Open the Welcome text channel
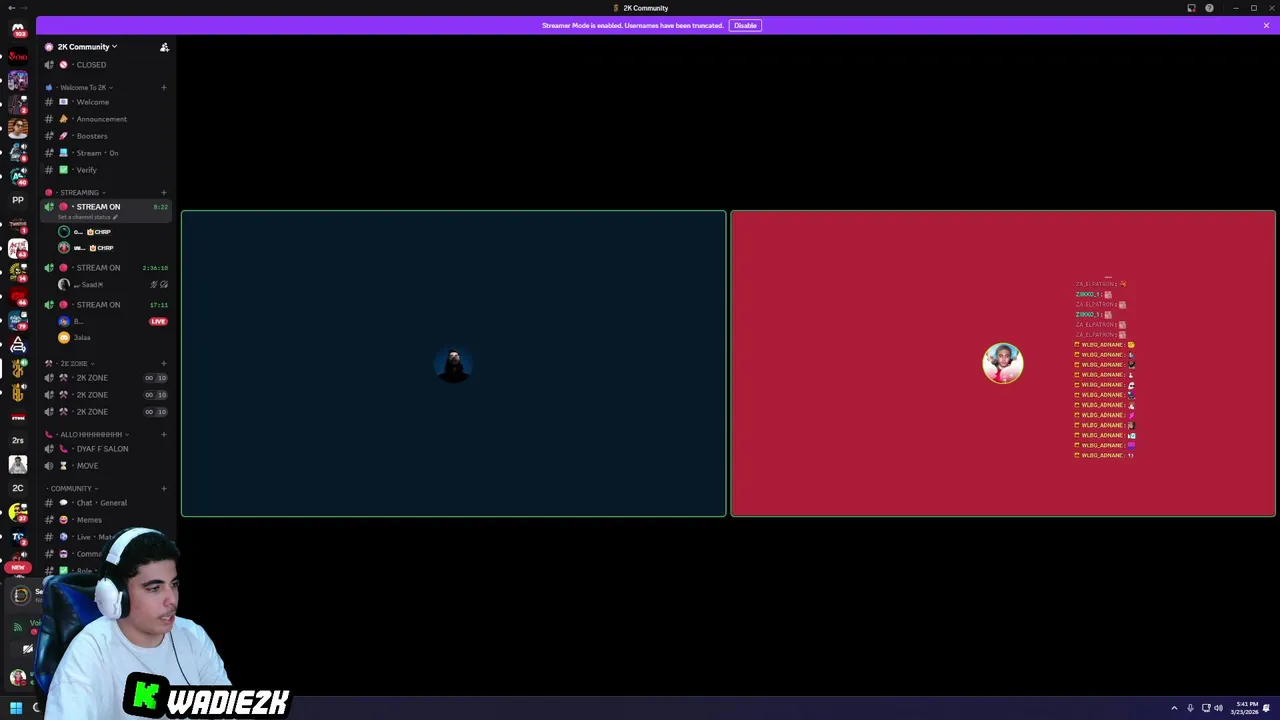The image size is (1280, 720). (105, 102)
